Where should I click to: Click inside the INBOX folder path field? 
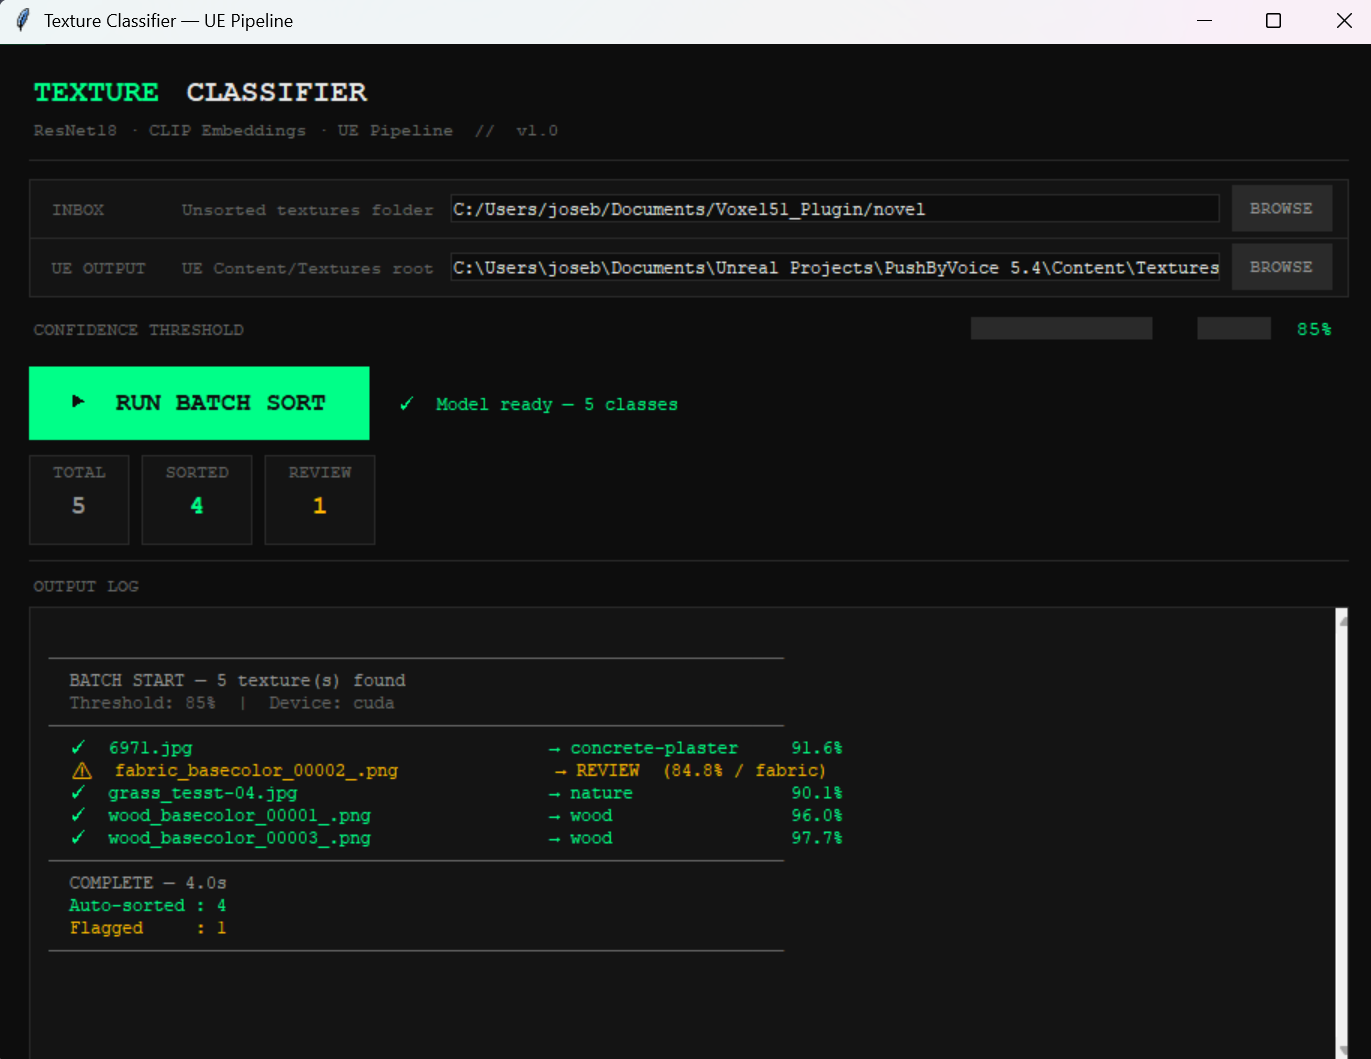click(x=835, y=209)
